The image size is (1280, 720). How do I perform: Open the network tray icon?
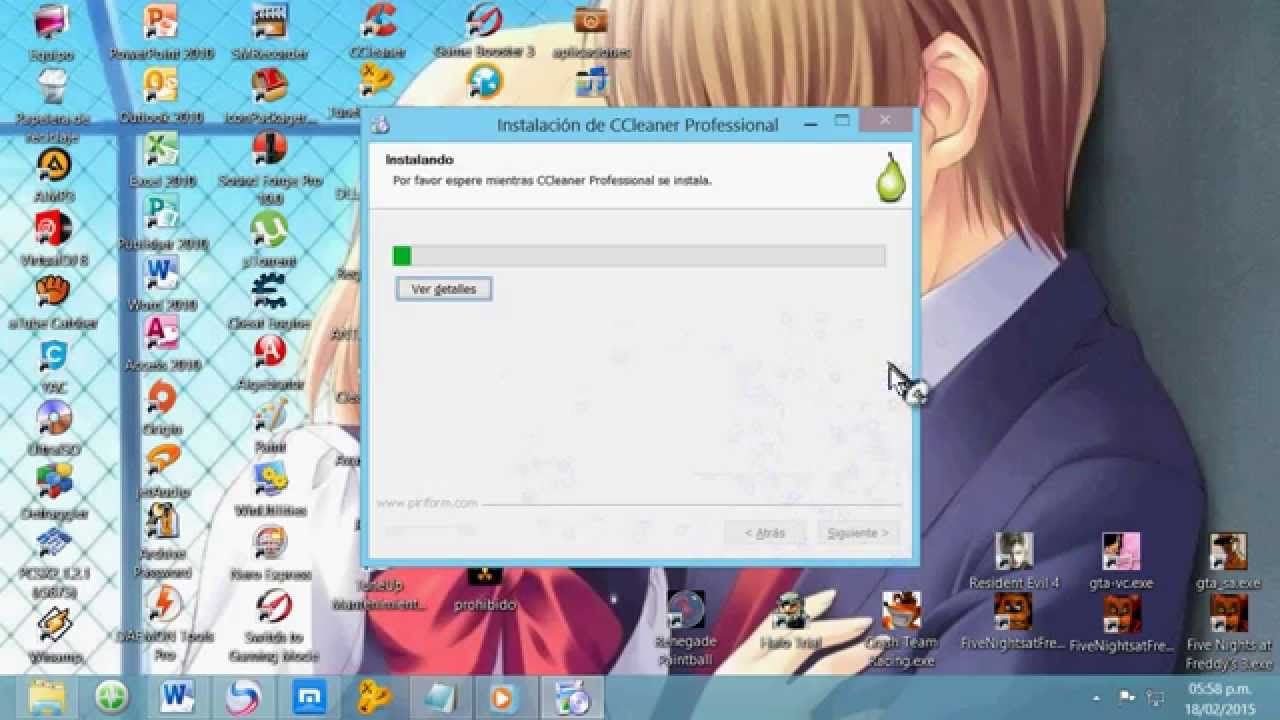(x=1157, y=696)
